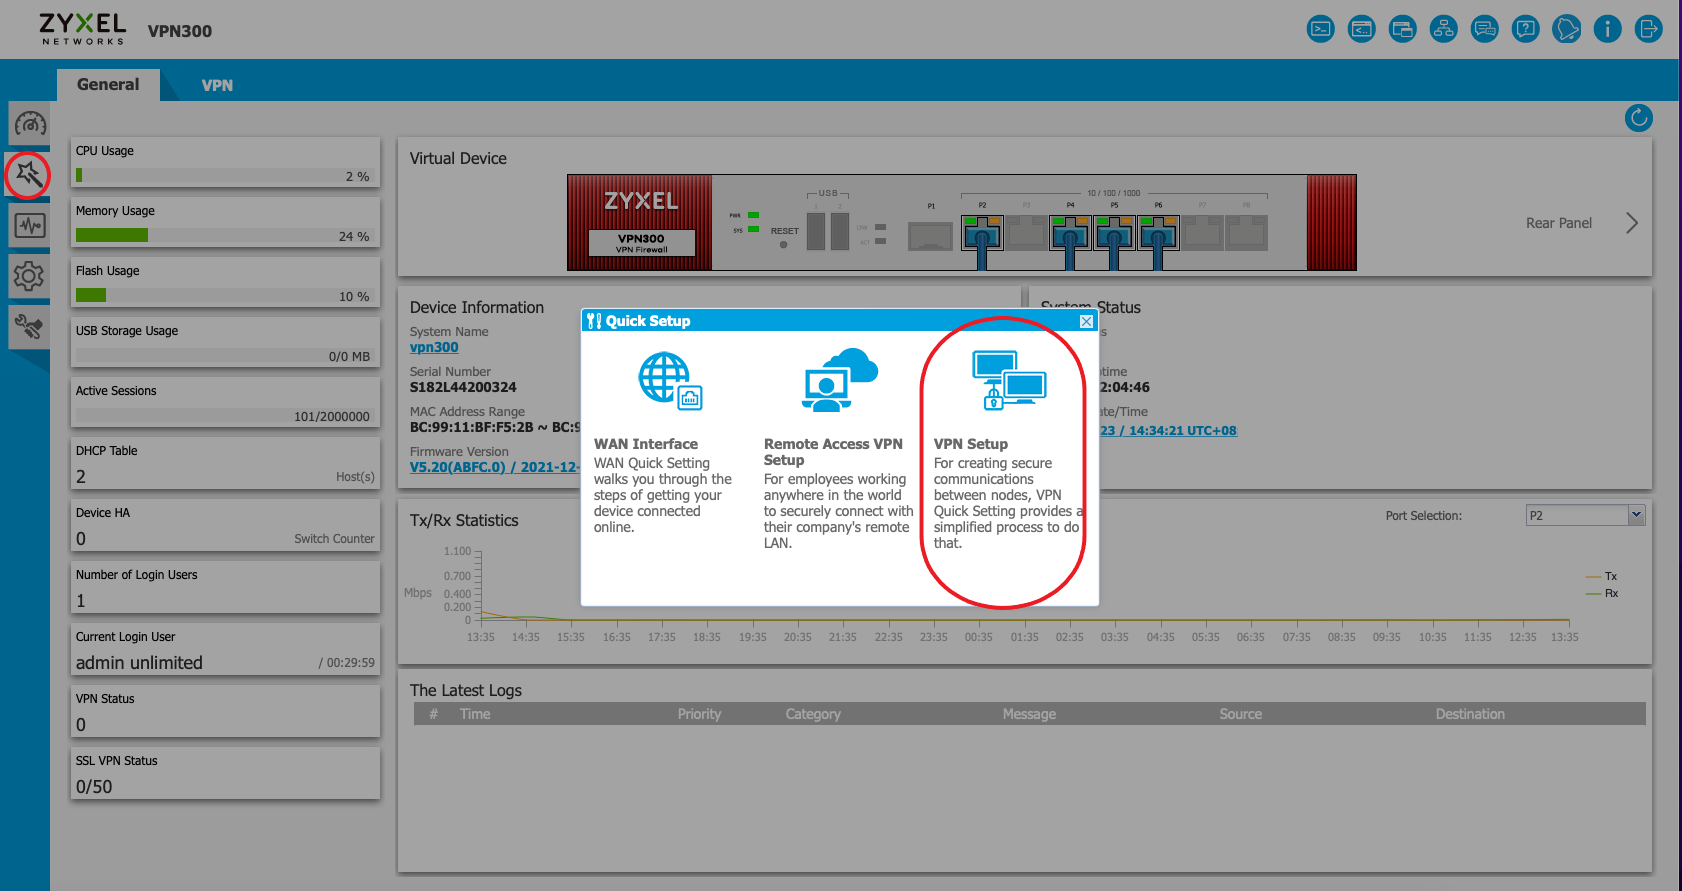This screenshot has height=891, width=1682.
Task: Sort logs by the Message column
Action: pos(1029,714)
